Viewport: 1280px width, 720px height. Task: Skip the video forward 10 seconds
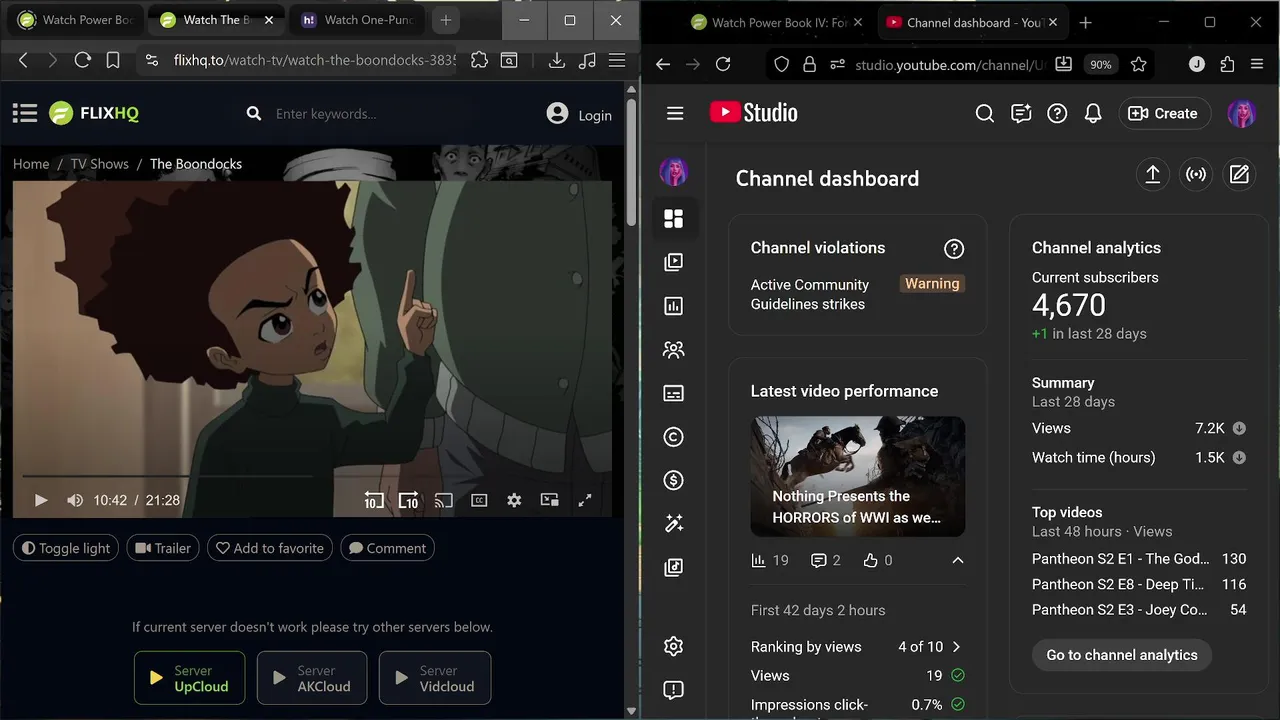pyautogui.click(x=408, y=500)
